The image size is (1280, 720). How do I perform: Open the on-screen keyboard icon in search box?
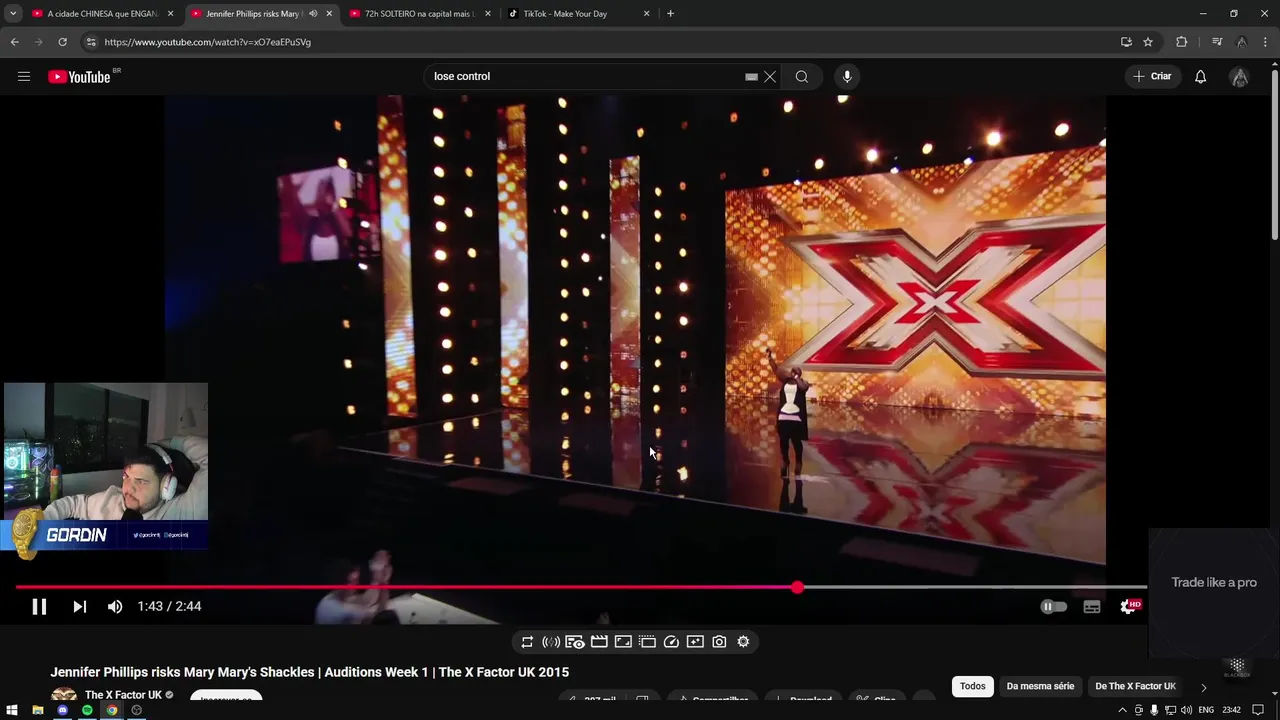751,76
